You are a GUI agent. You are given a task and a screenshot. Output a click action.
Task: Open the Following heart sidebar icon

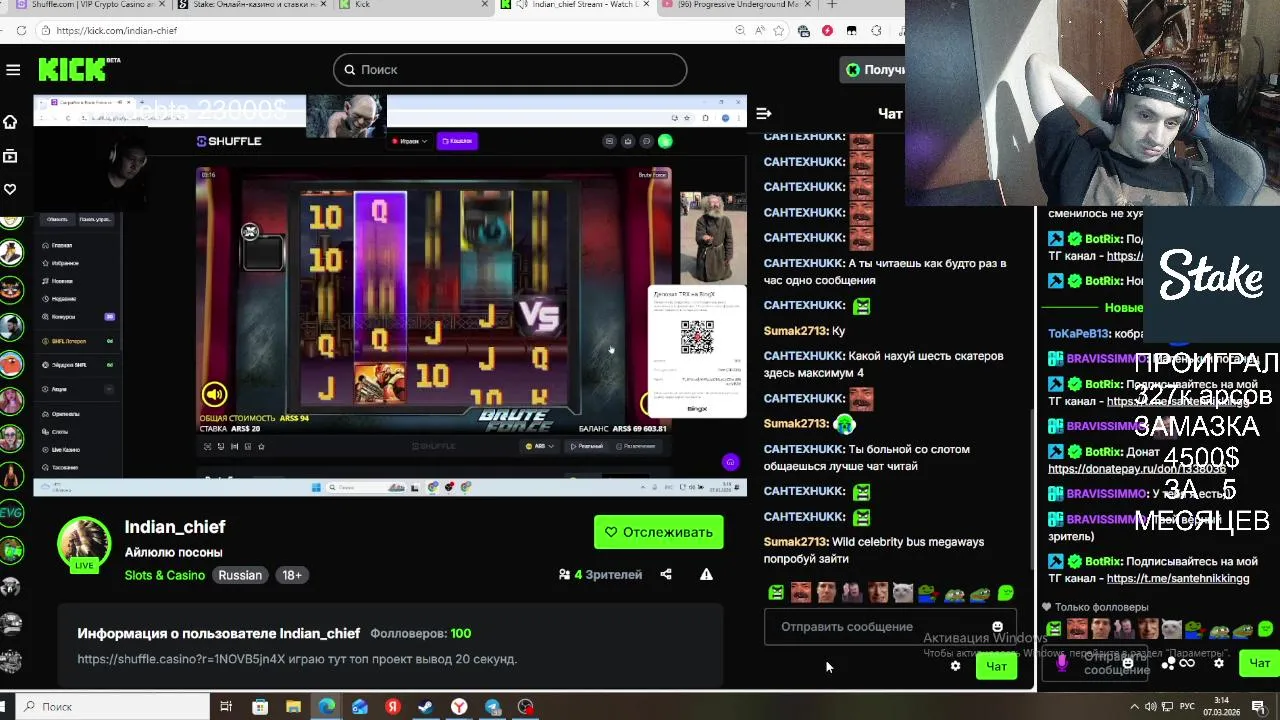(x=10, y=189)
